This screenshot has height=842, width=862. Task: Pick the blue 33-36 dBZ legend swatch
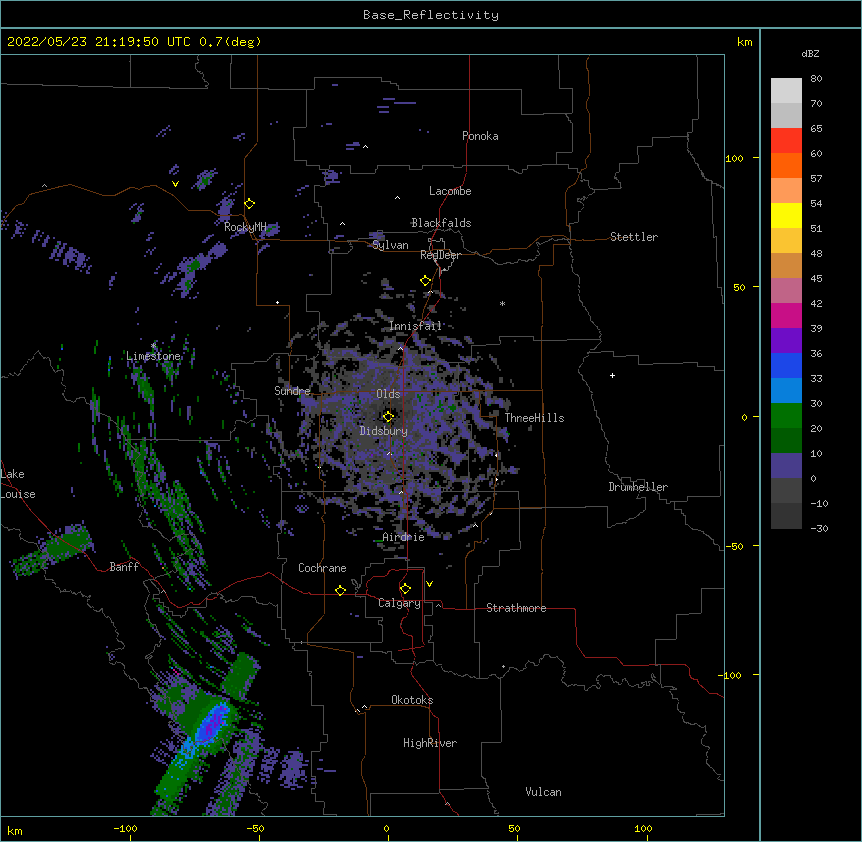pos(786,365)
